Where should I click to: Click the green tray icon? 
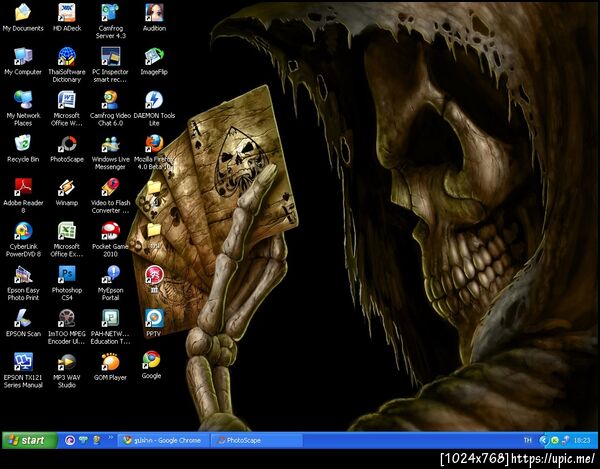554,440
